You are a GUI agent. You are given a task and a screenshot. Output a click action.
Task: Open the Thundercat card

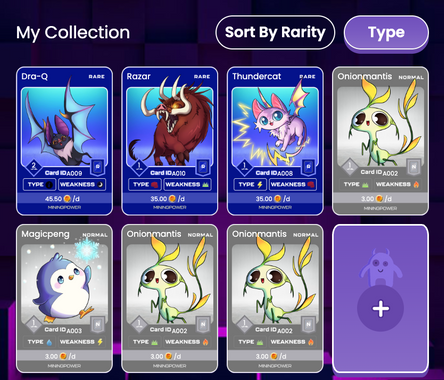(x=275, y=141)
